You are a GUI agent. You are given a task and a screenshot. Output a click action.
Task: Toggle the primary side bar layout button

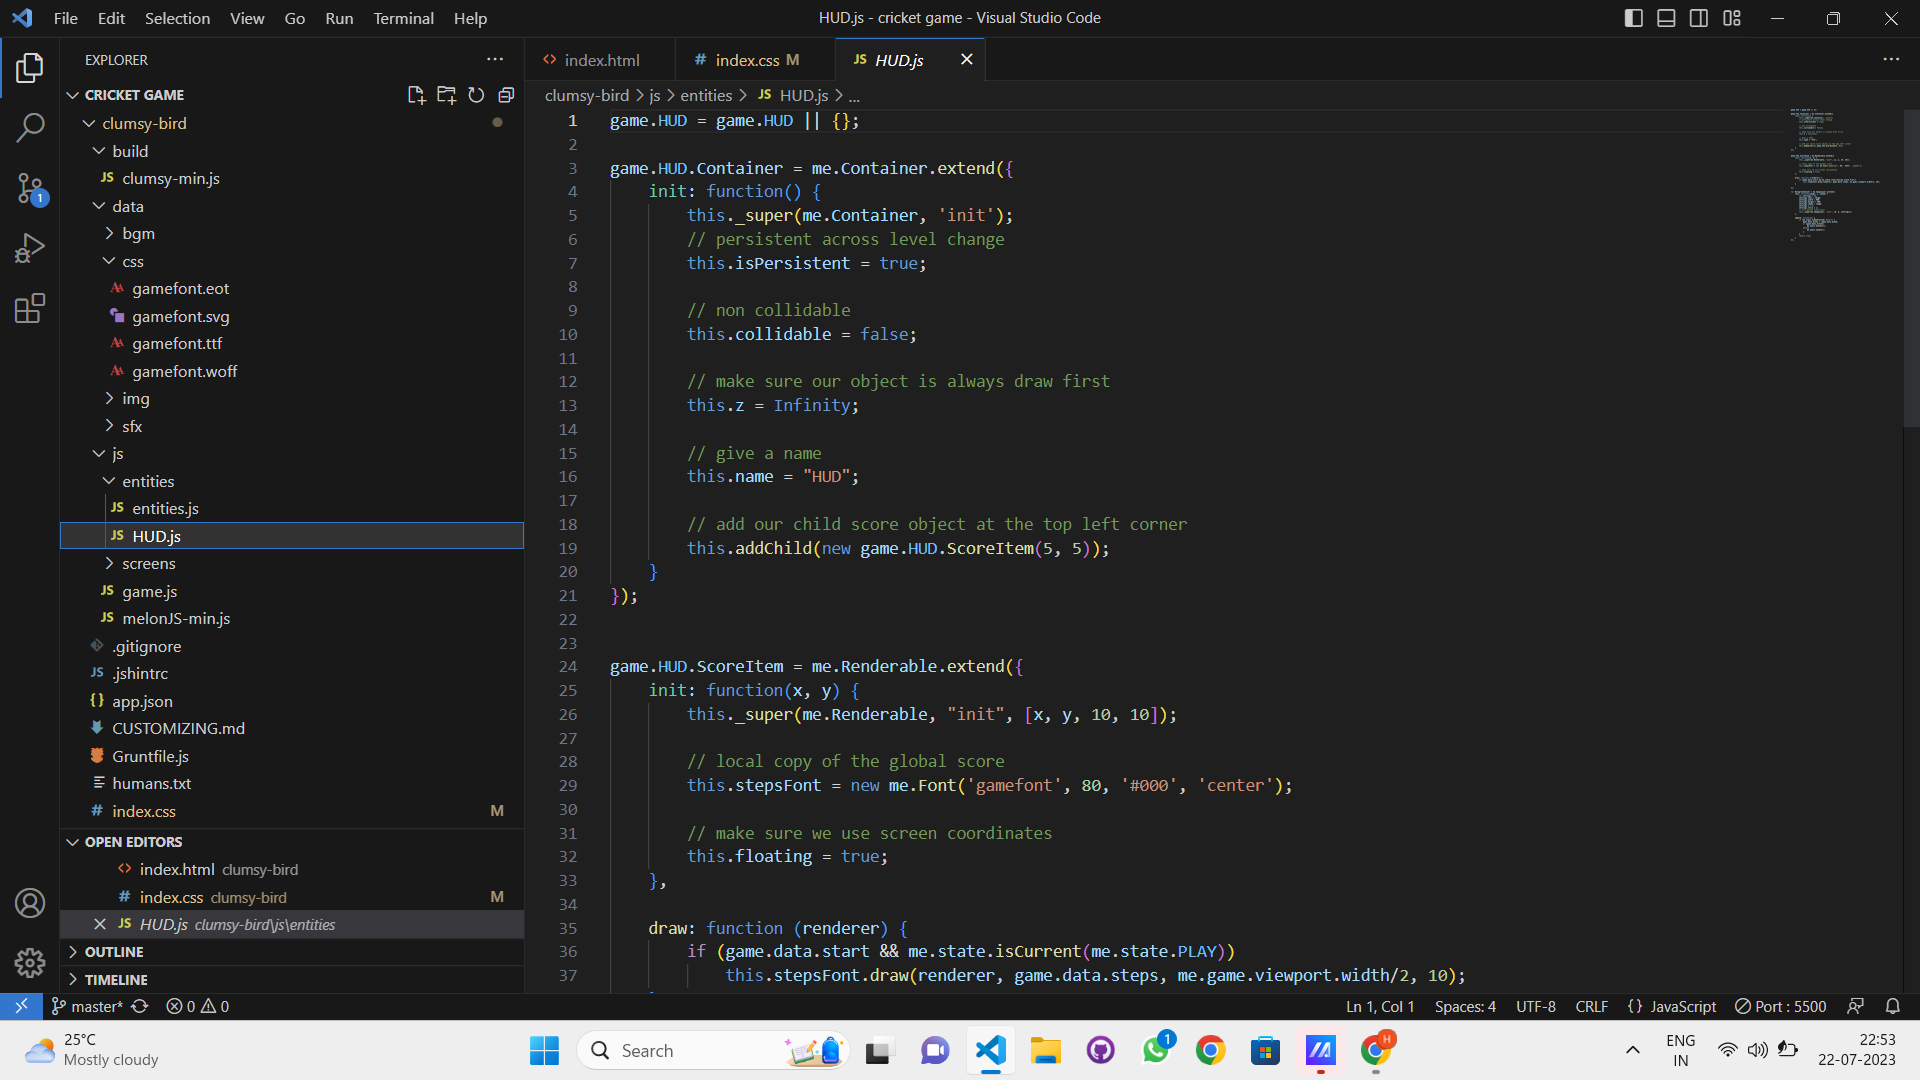1633,18
